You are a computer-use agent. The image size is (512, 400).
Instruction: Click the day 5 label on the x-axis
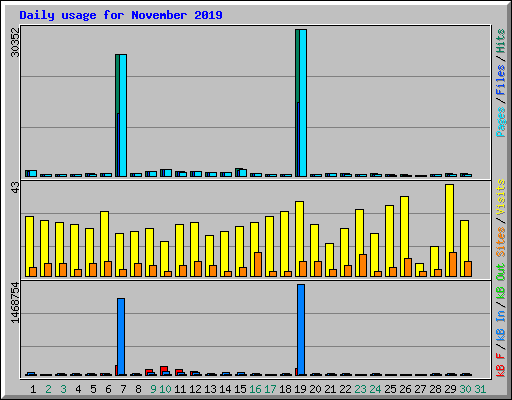pos(93,389)
